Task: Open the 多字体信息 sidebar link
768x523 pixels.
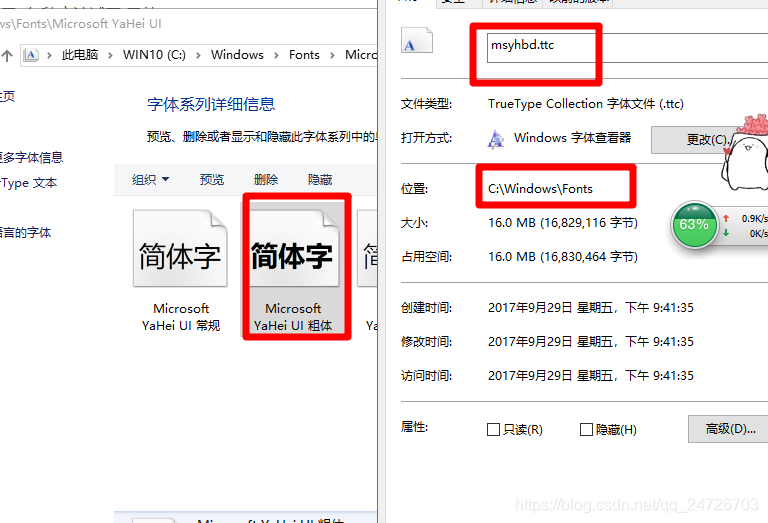Action: coord(31,158)
